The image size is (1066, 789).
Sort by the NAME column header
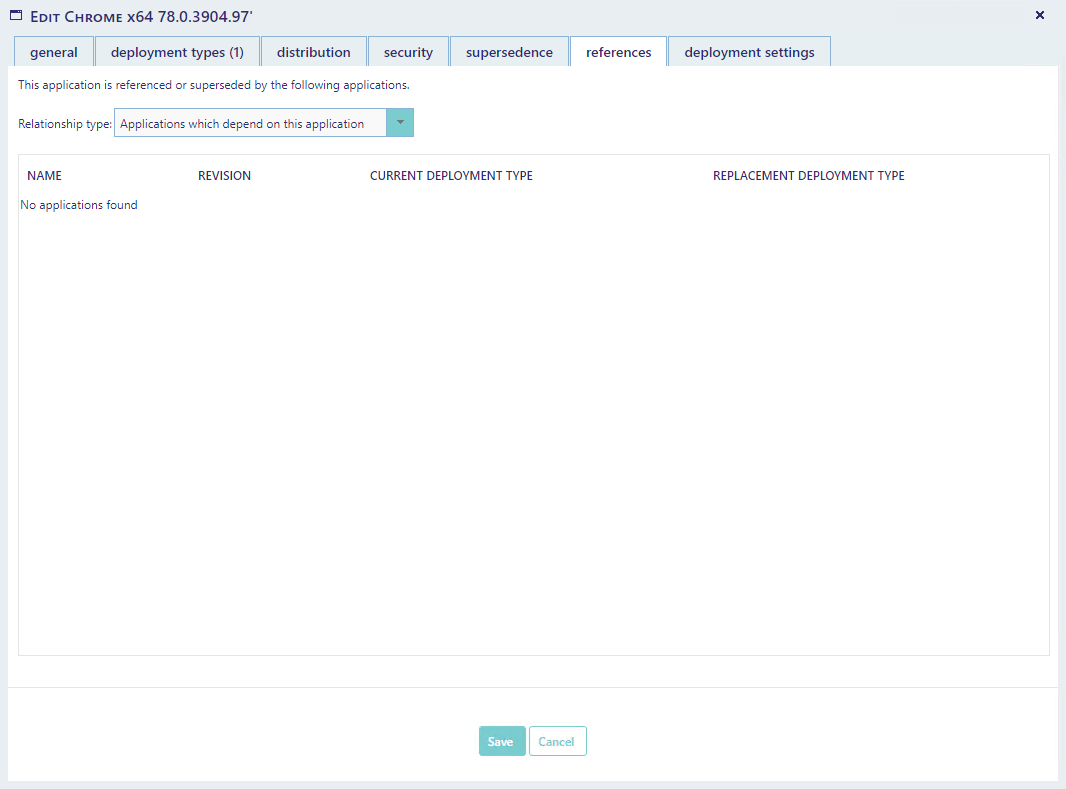(45, 176)
